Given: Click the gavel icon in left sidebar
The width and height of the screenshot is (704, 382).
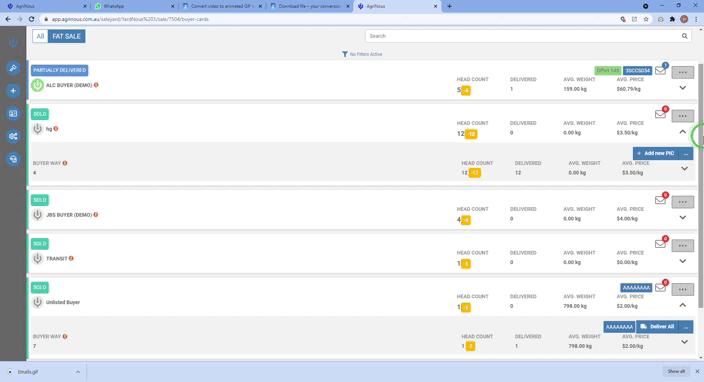Looking at the screenshot, I should click(13, 68).
